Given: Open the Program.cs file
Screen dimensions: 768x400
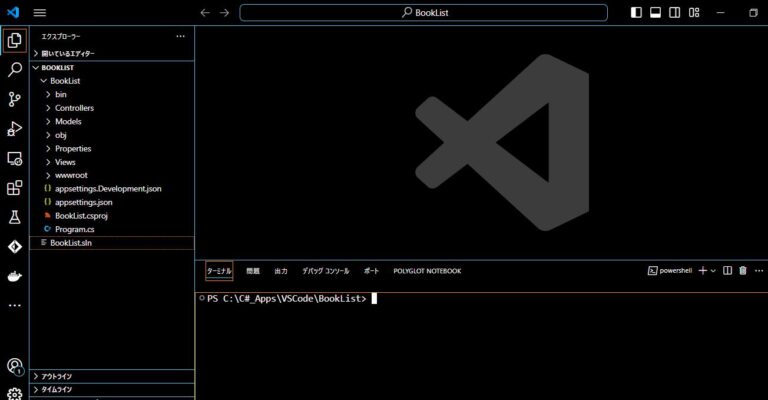Looking at the screenshot, I should tap(75, 229).
